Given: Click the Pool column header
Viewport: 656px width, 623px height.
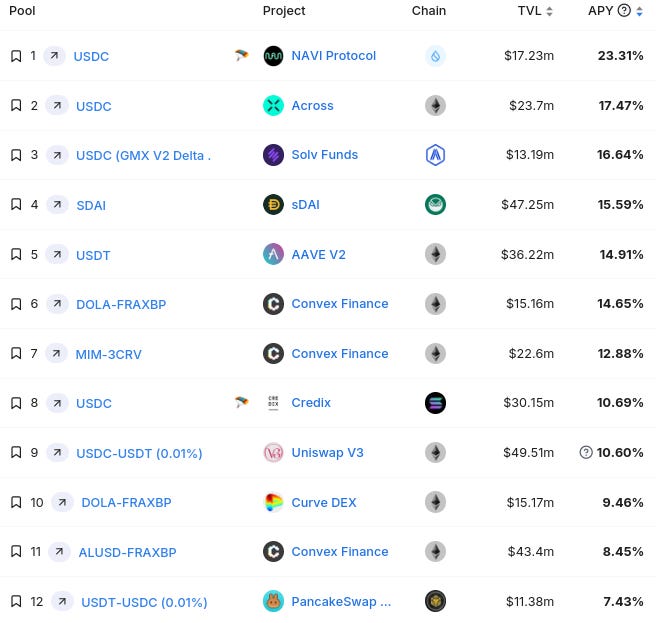Looking at the screenshot, I should (x=22, y=10).
